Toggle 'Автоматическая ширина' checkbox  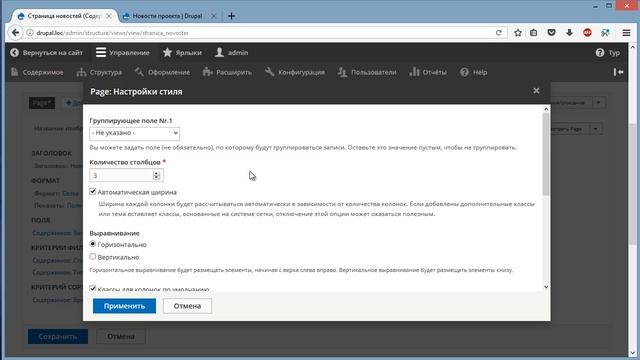[93, 191]
